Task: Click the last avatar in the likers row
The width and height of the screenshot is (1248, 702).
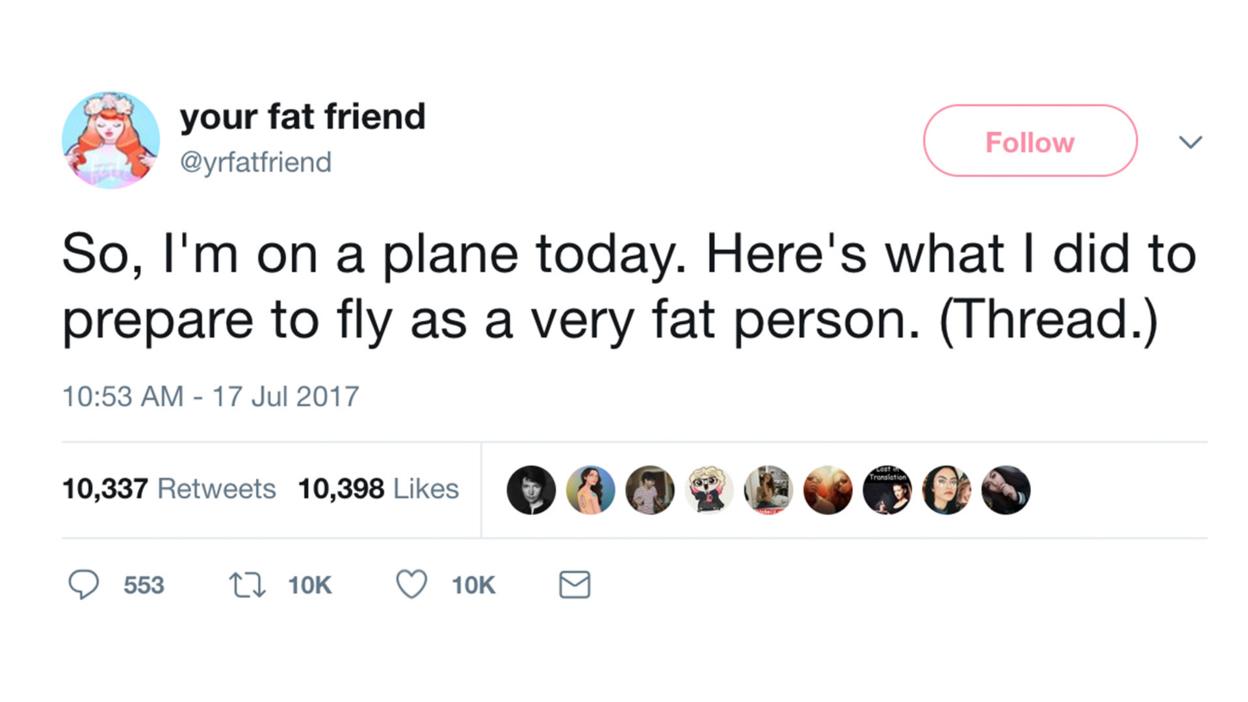Action: (1007, 490)
